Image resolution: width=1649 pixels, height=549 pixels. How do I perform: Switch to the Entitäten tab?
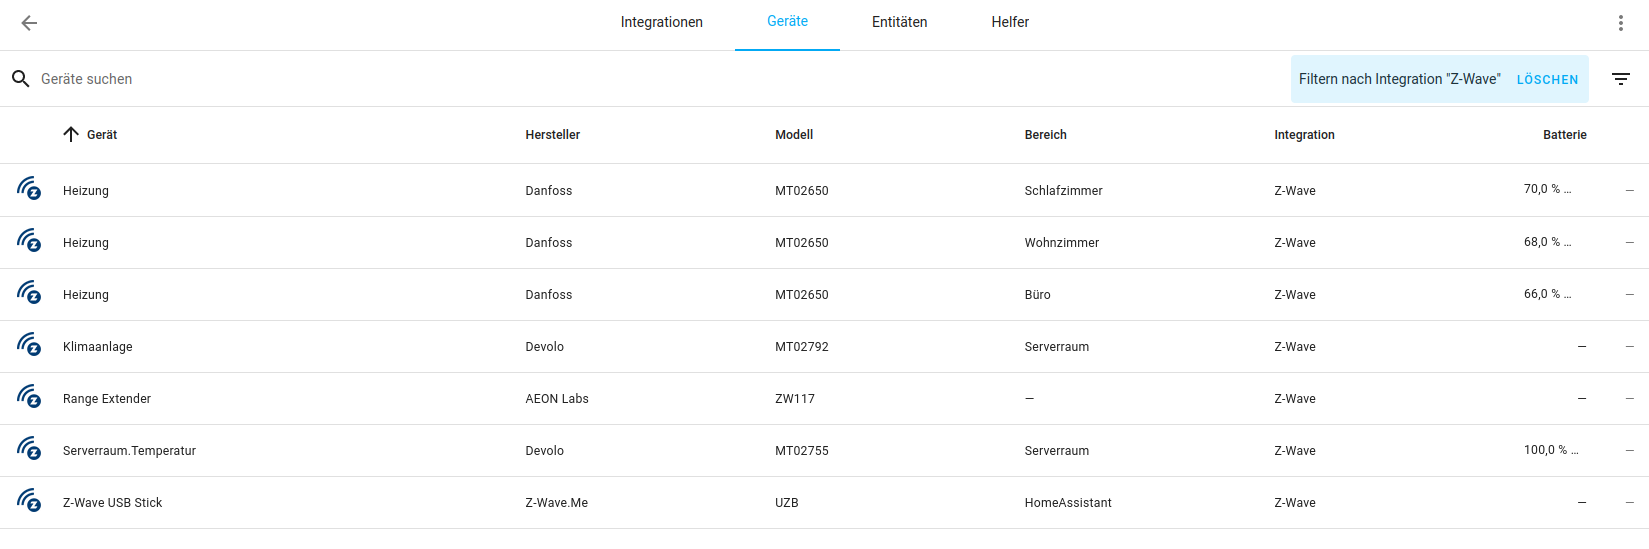pos(899,23)
